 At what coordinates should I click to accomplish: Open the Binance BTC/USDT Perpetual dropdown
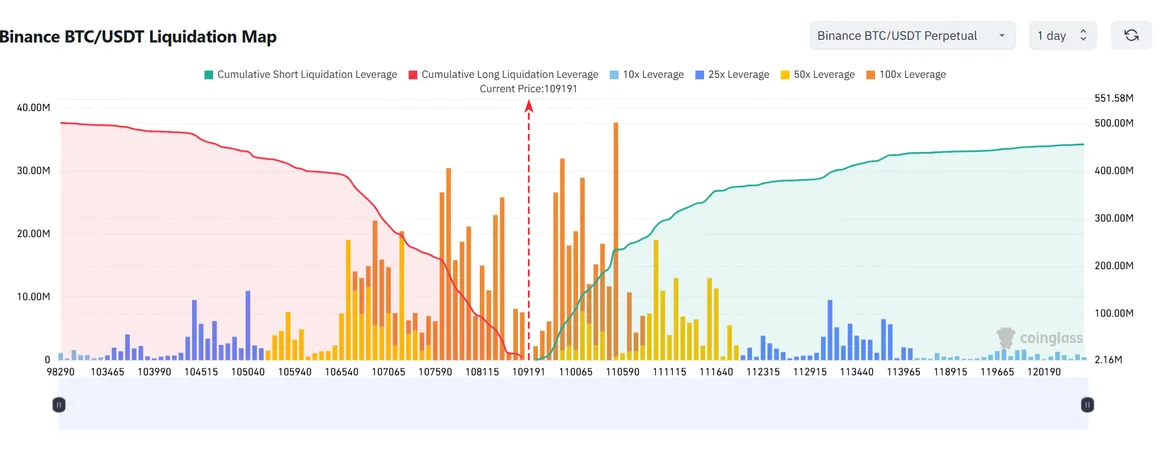(913, 36)
